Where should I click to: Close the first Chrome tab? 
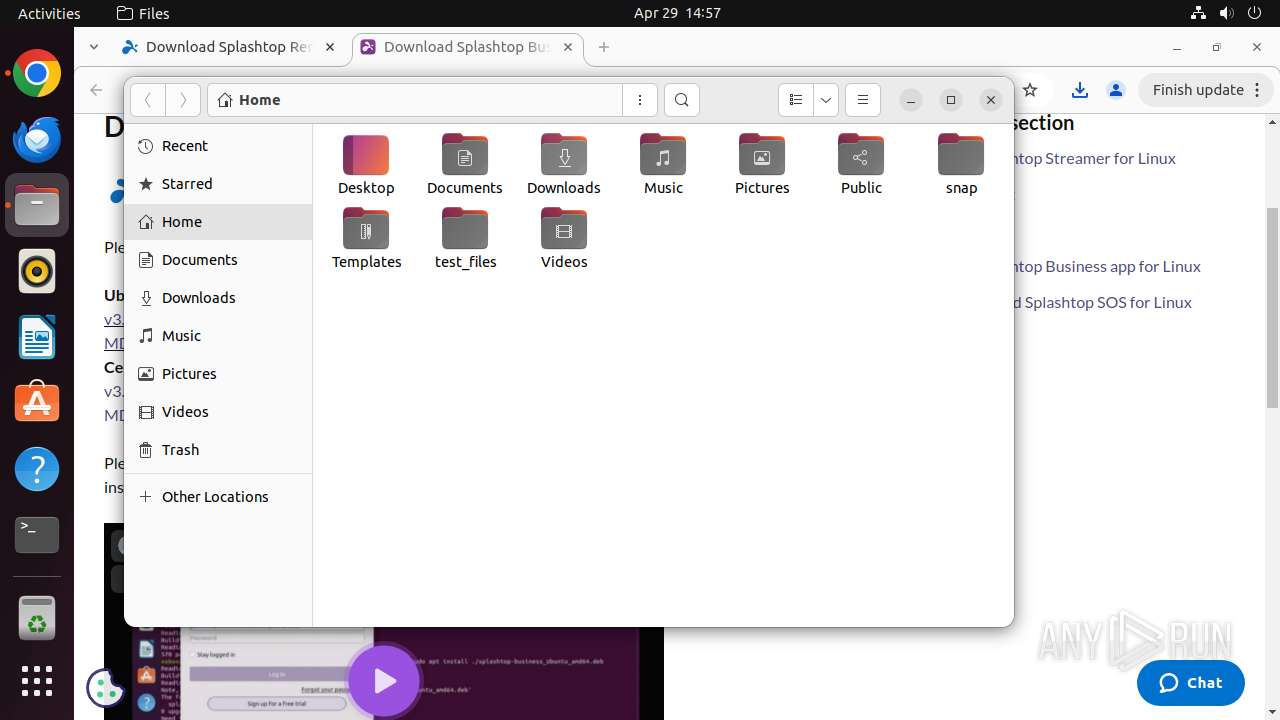pos(330,47)
